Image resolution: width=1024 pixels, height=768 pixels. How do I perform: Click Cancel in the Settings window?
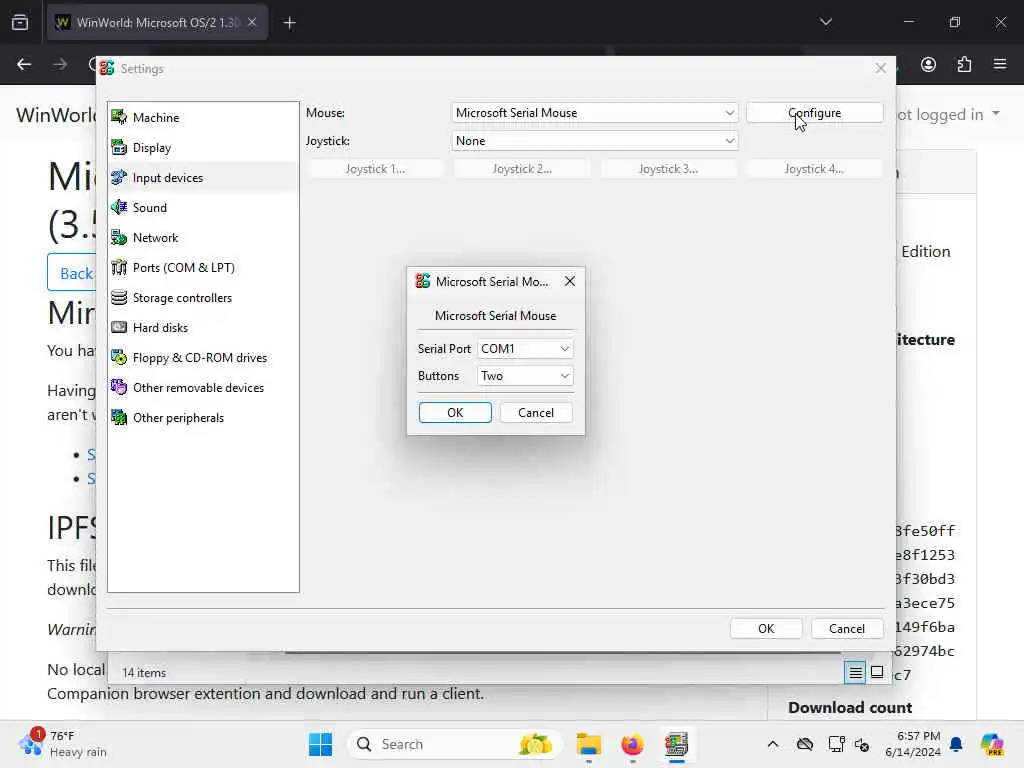click(x=846, y=628)
